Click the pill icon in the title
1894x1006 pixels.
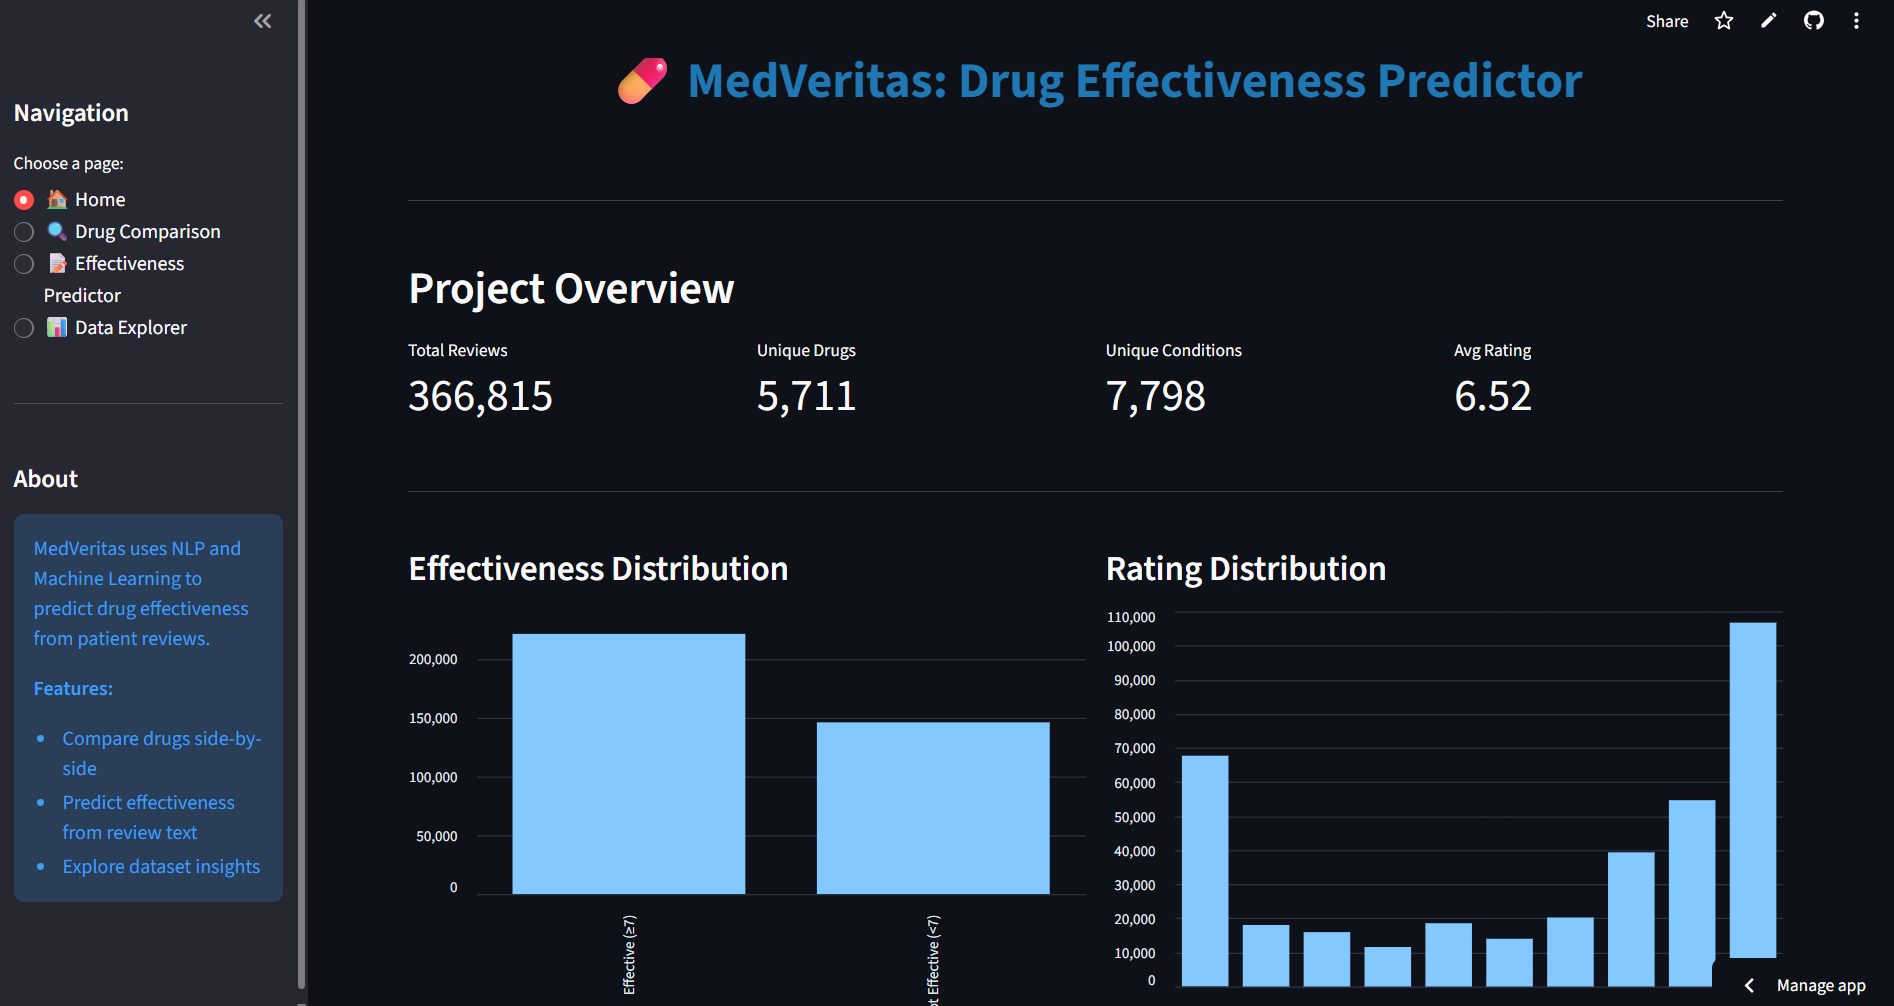point(641,80)
